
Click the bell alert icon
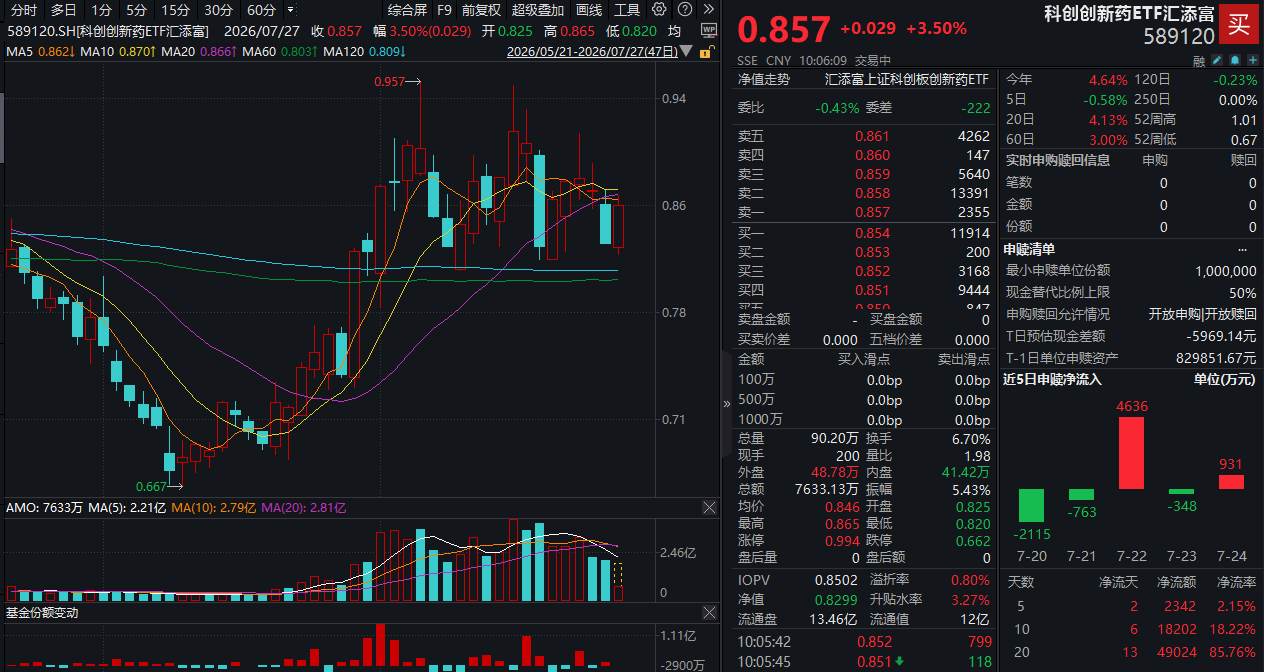coord(1235,60)
